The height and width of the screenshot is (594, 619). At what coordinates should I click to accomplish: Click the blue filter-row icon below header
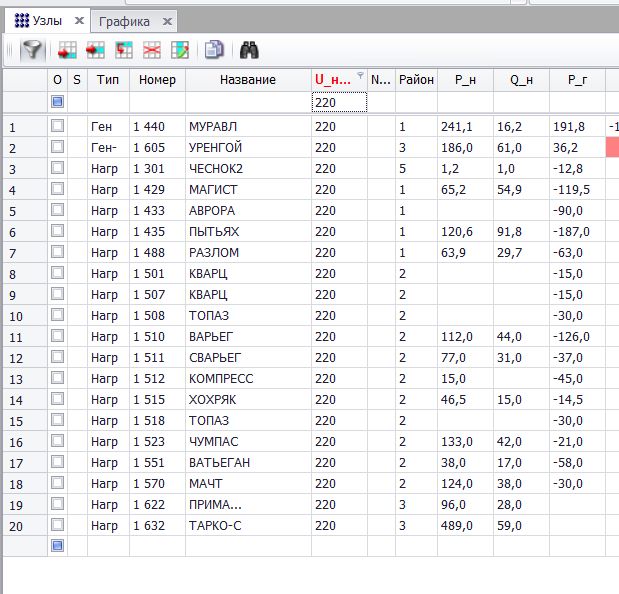57,102
